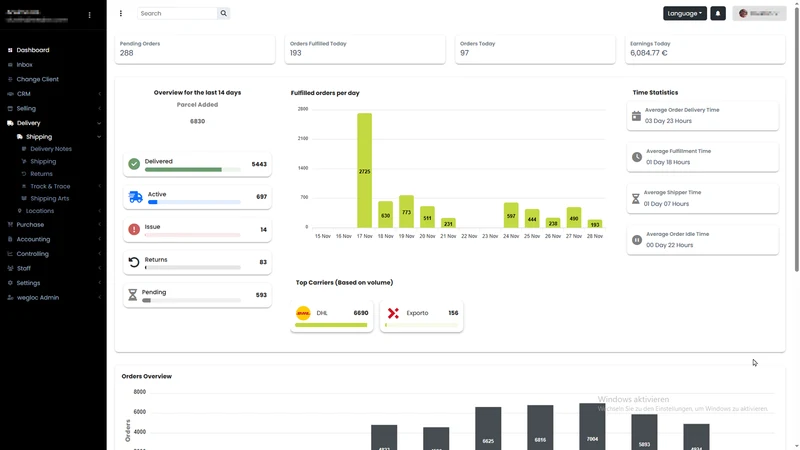The width and height of the screenshot is (800, 450).
Task: Click the page vertical scrollbar
Action: pyautogui.click(x=796, y=138)
